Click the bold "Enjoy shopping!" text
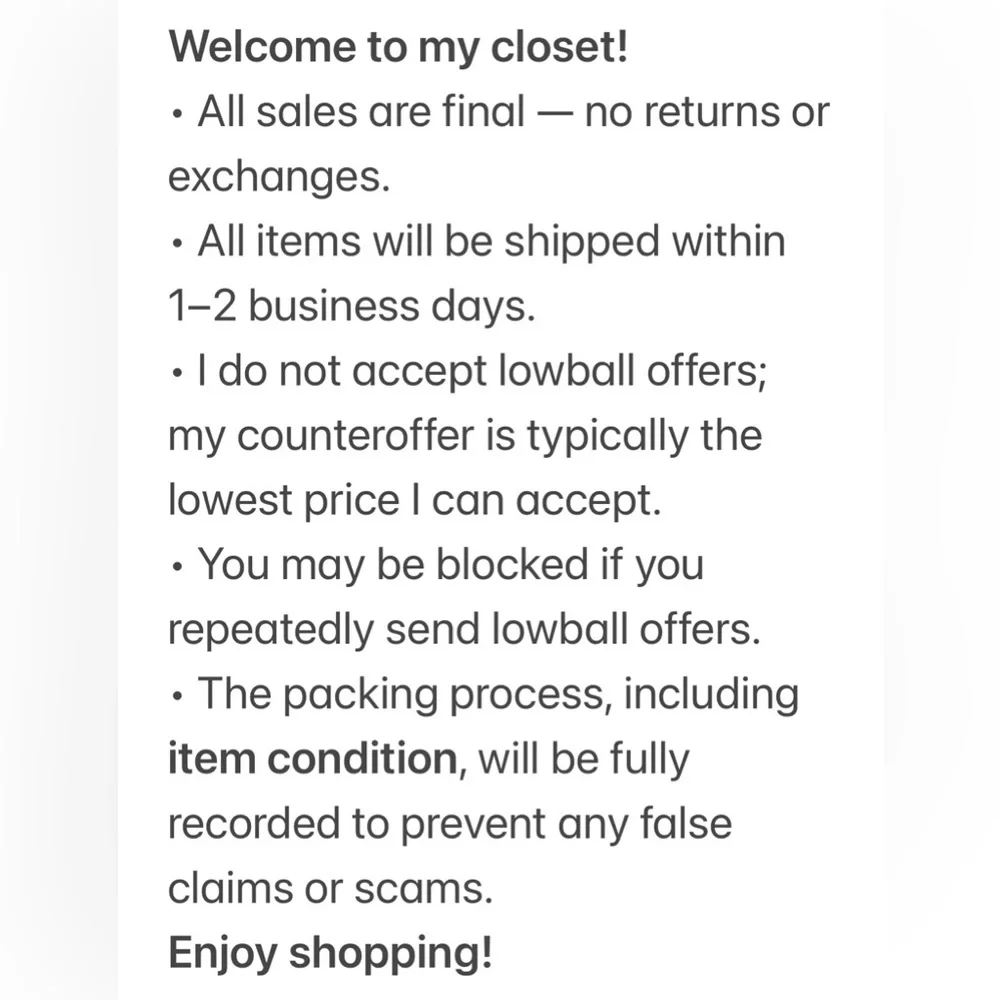This screenshot has height=1000, width=1000. (330, 954)
